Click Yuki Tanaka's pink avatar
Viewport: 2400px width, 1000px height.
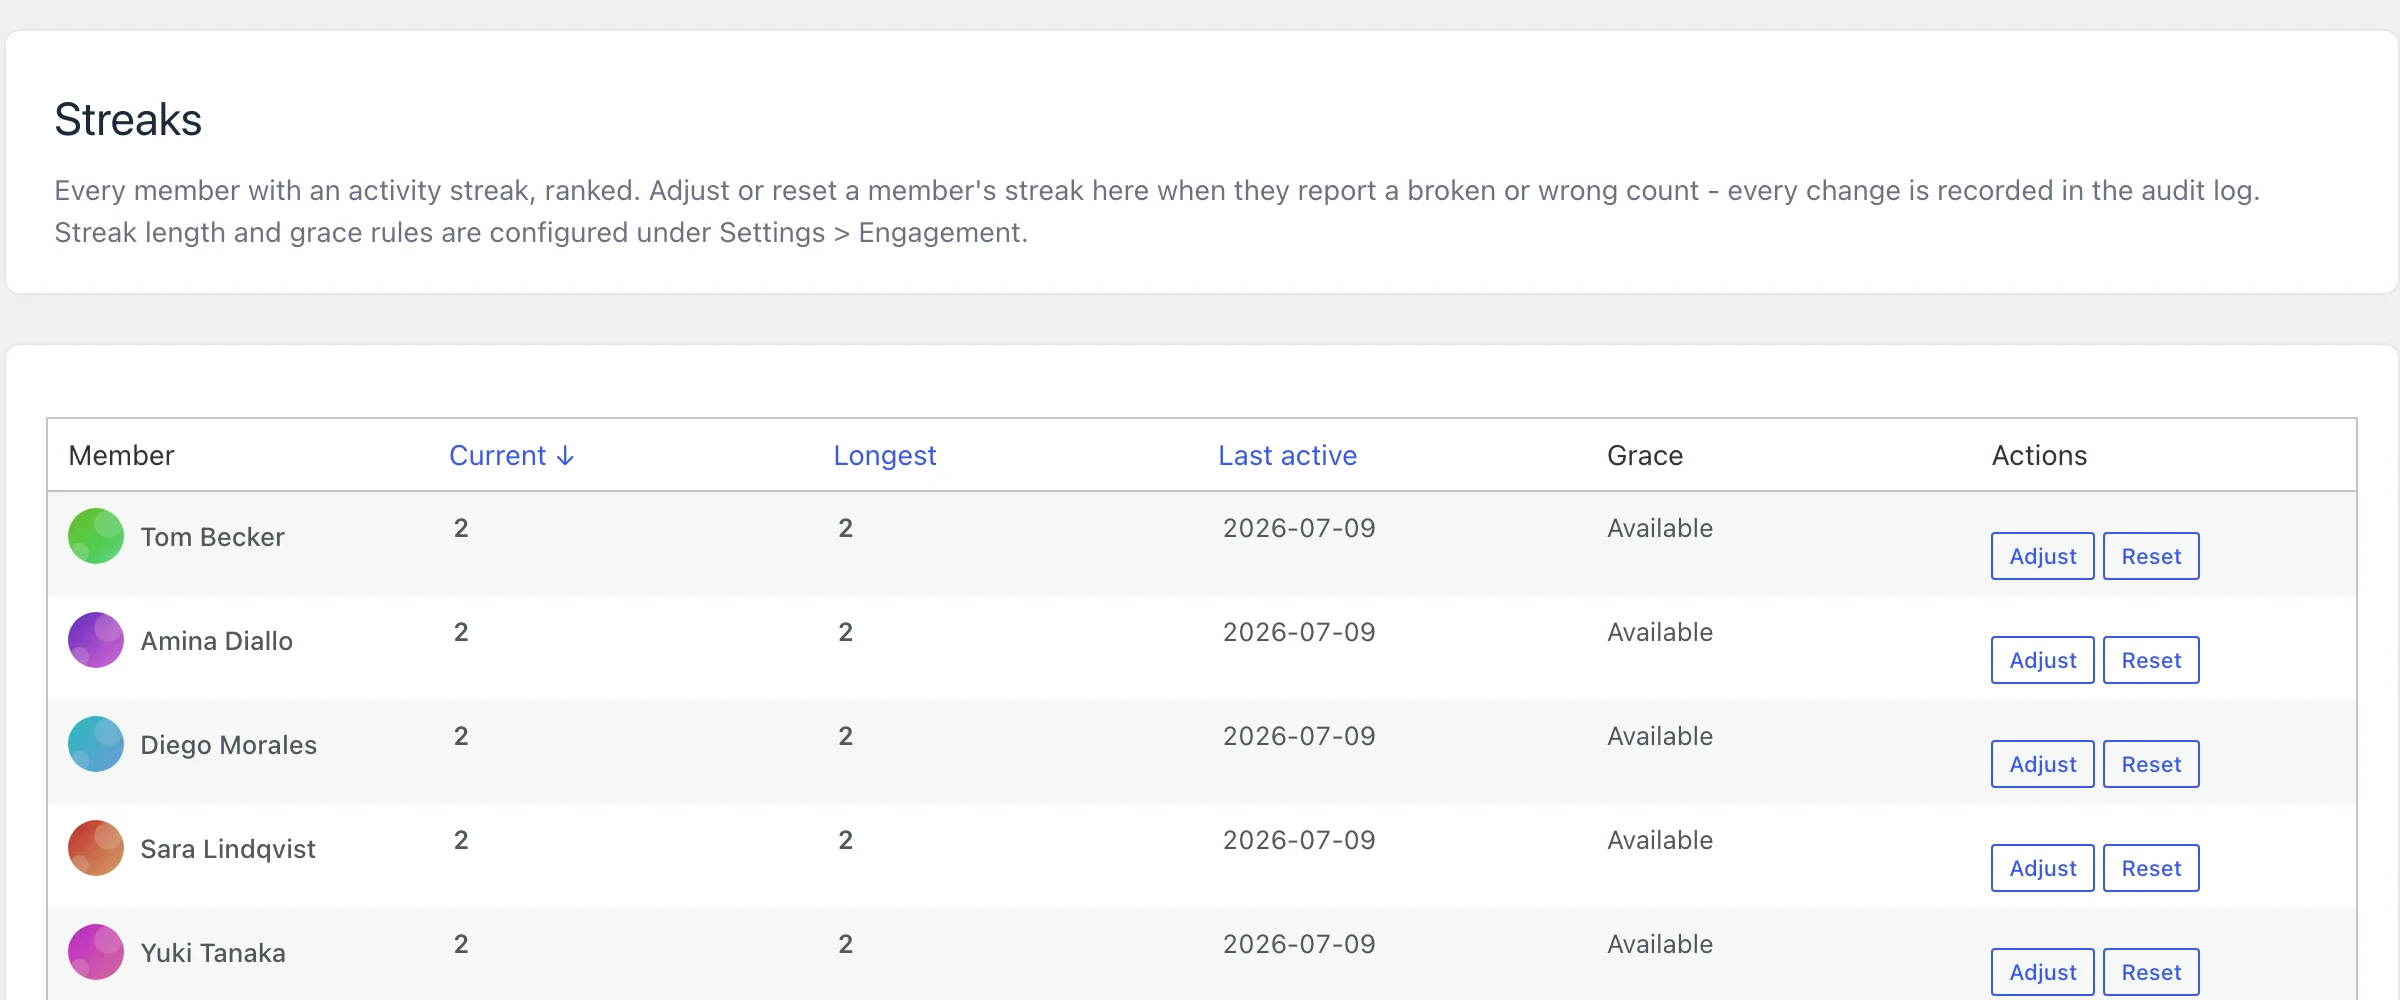coord(96,952)
